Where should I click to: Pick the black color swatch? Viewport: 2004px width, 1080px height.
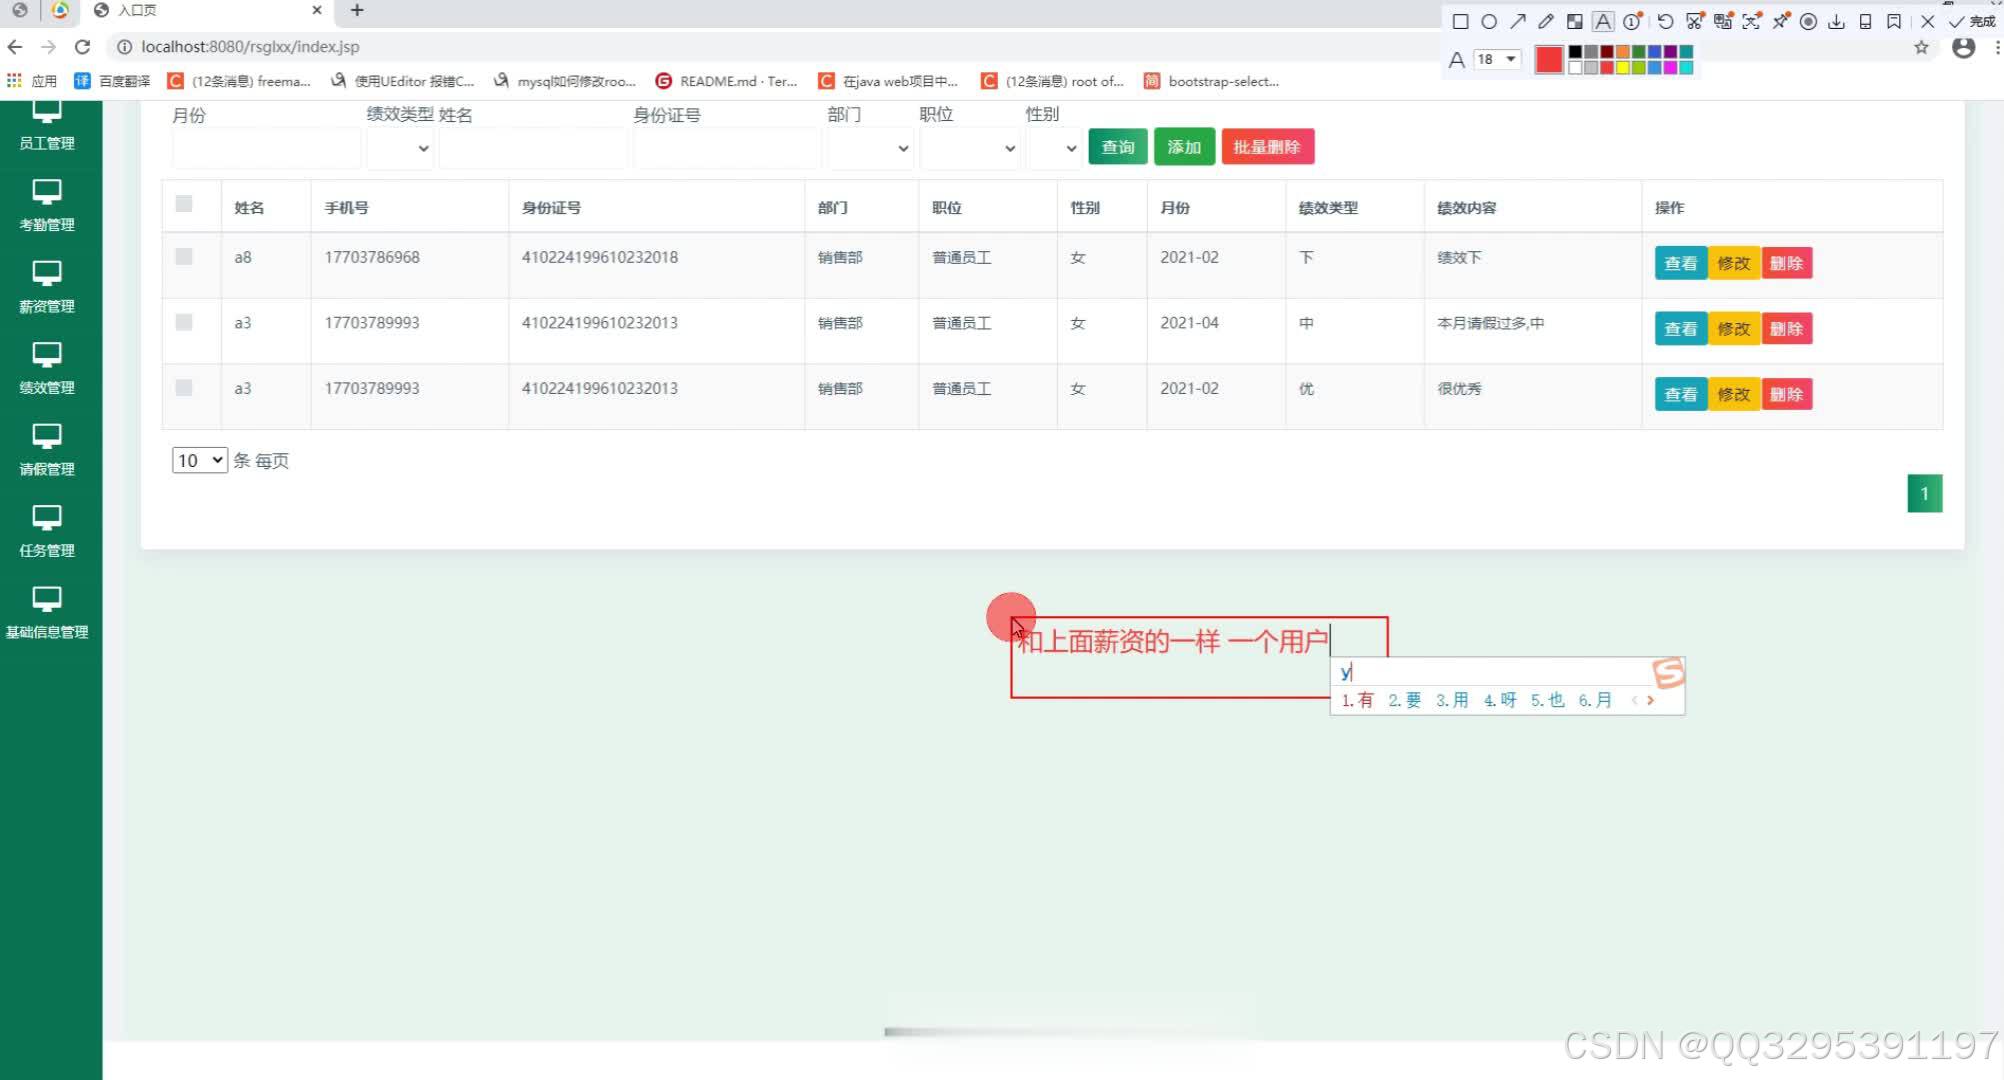click(1575, 52)
